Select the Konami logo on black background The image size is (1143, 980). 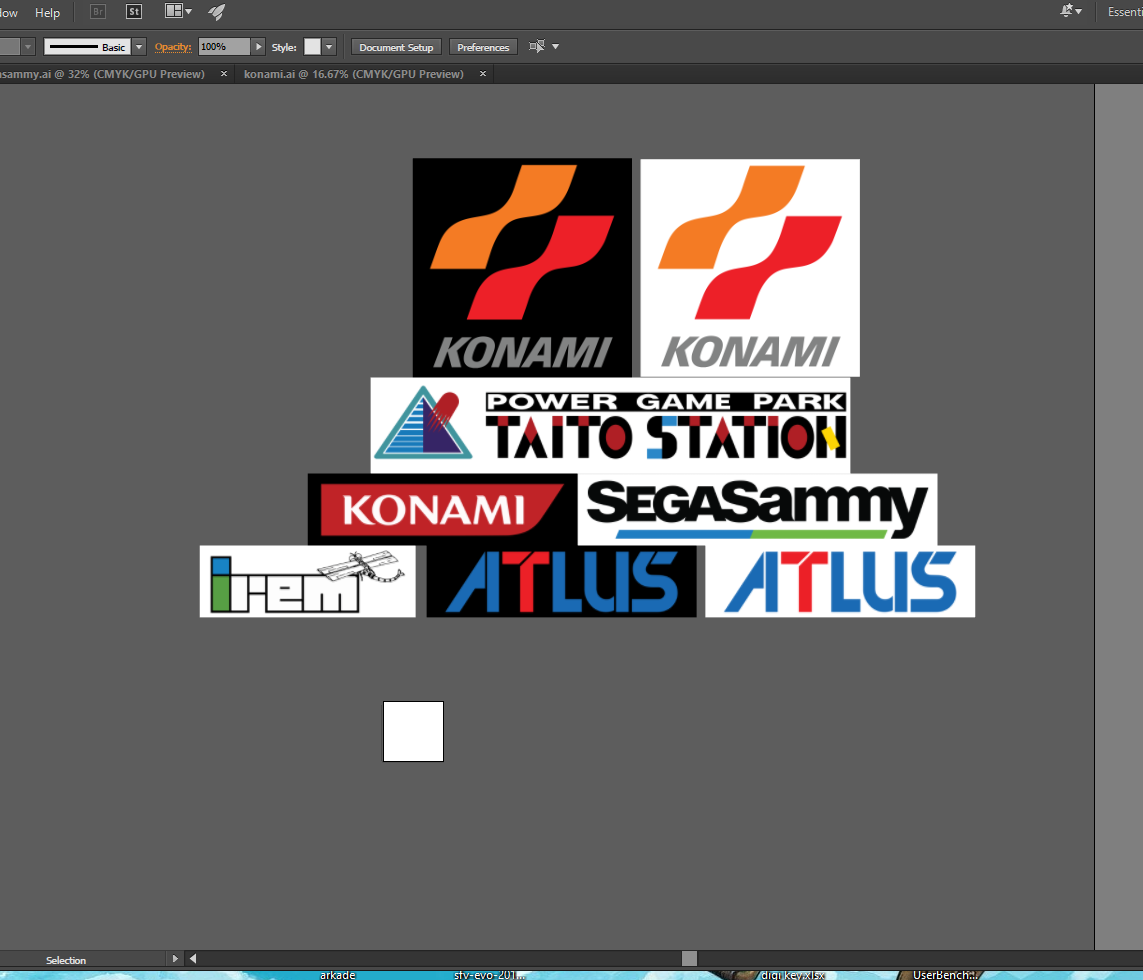522,268
